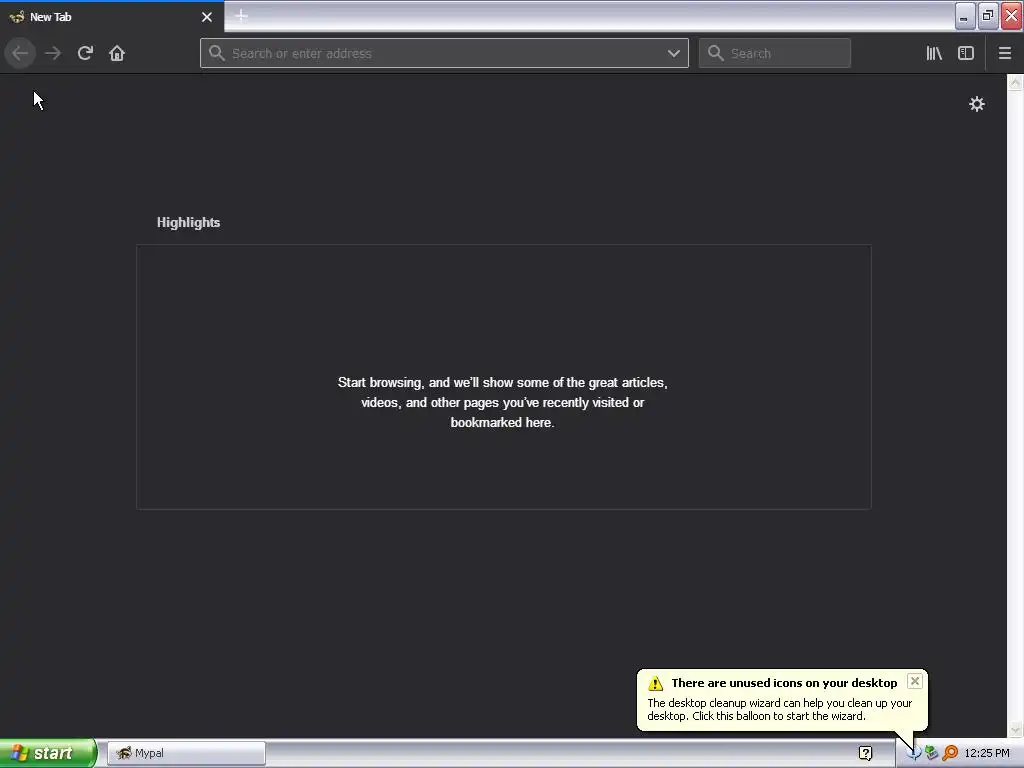Open the home page
Image resolution: width=1024 pixels, height=768 pixels.
(x=117, y=53)
